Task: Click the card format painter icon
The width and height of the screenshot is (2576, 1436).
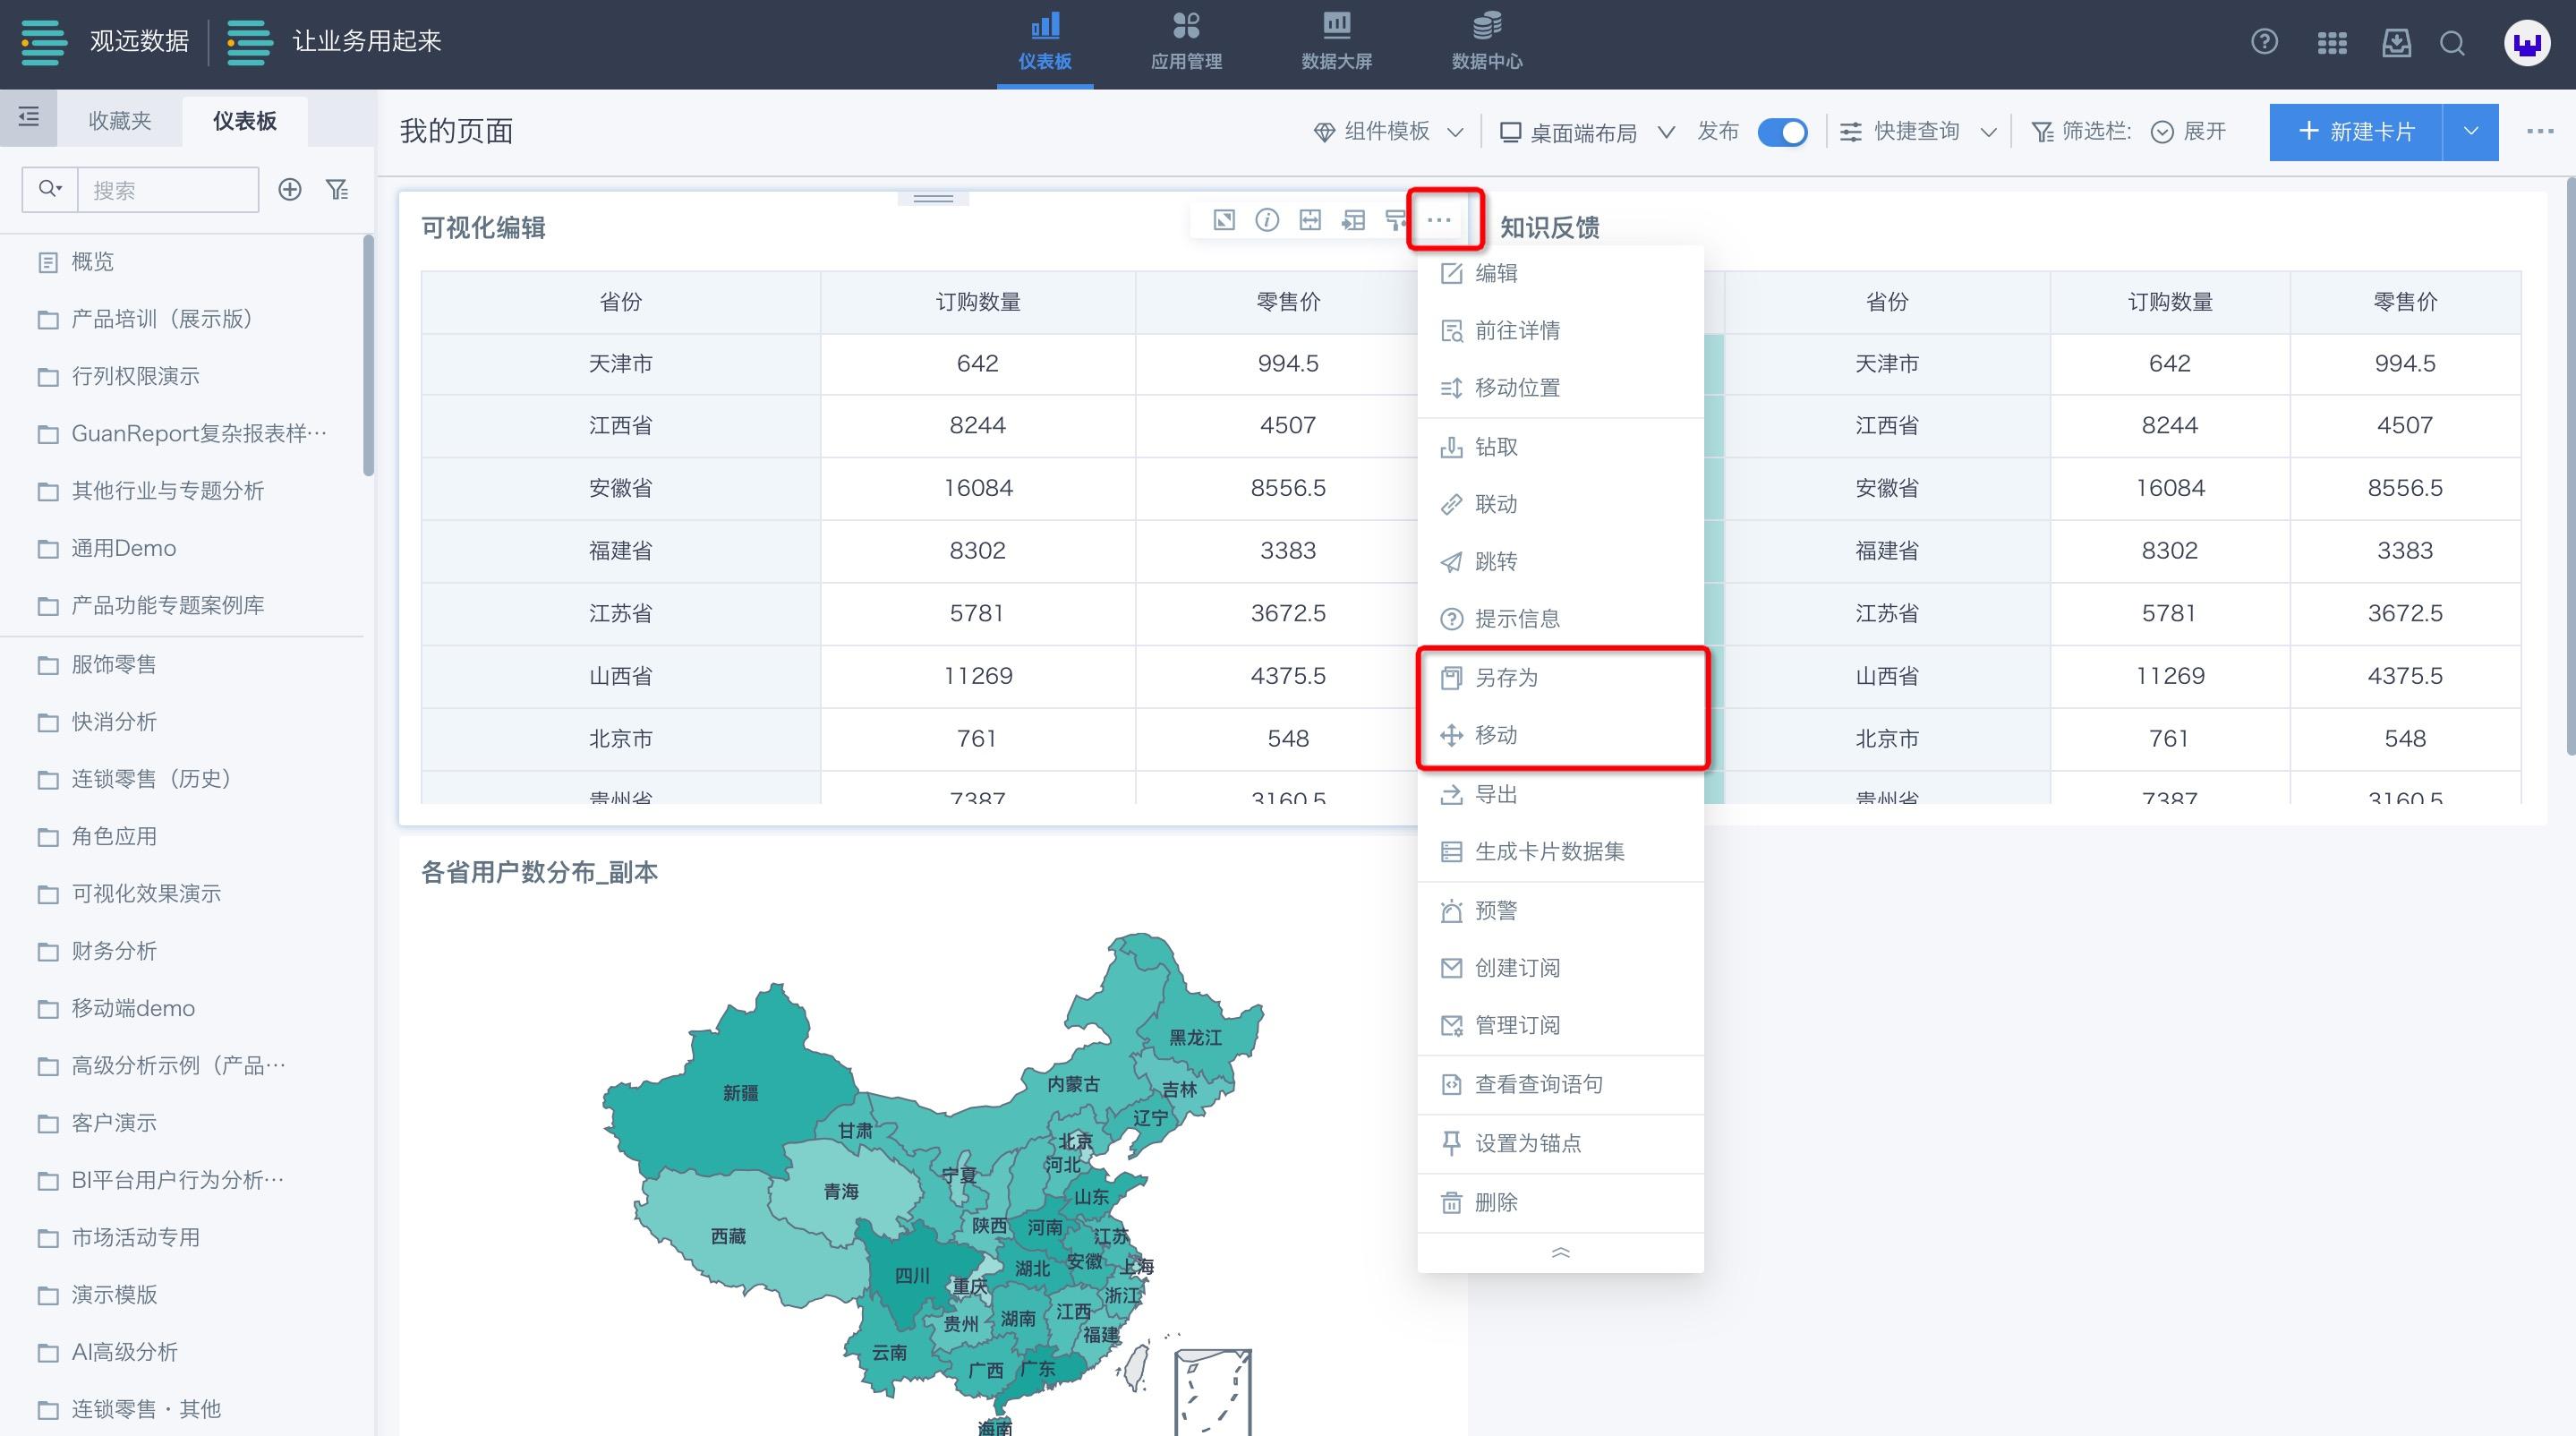Action: pos(1396,220)
